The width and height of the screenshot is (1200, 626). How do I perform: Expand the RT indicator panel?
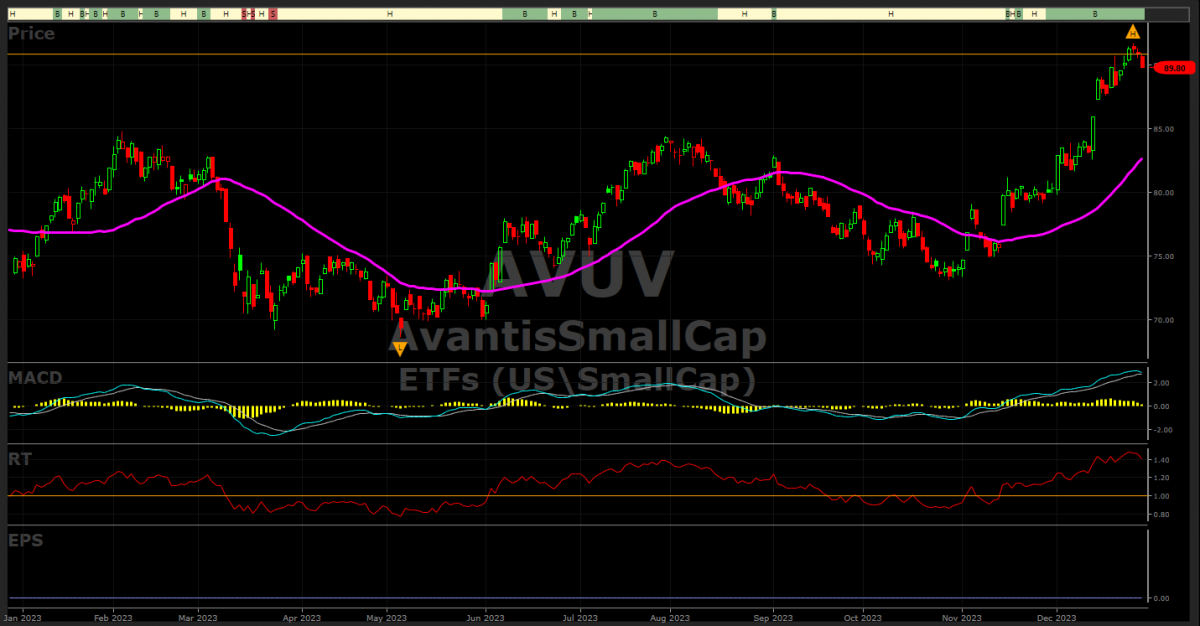20,458
